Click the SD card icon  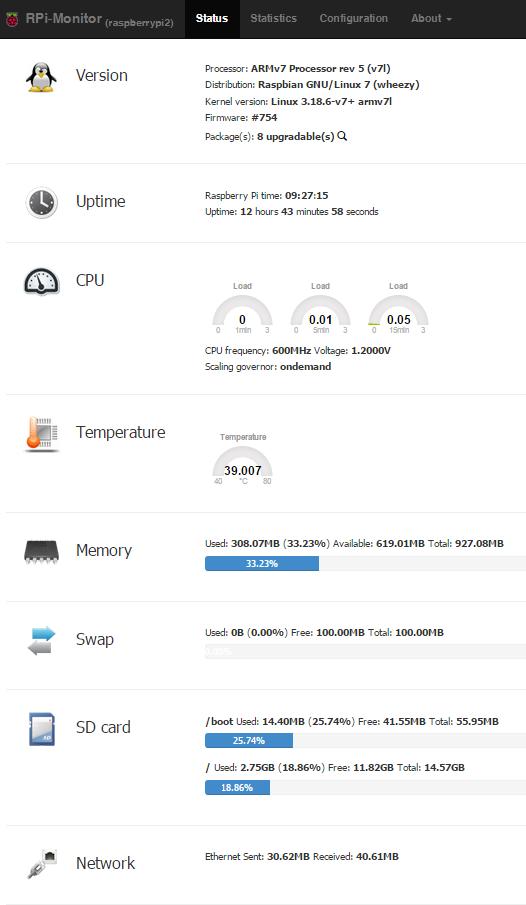(x=42, y=729)
